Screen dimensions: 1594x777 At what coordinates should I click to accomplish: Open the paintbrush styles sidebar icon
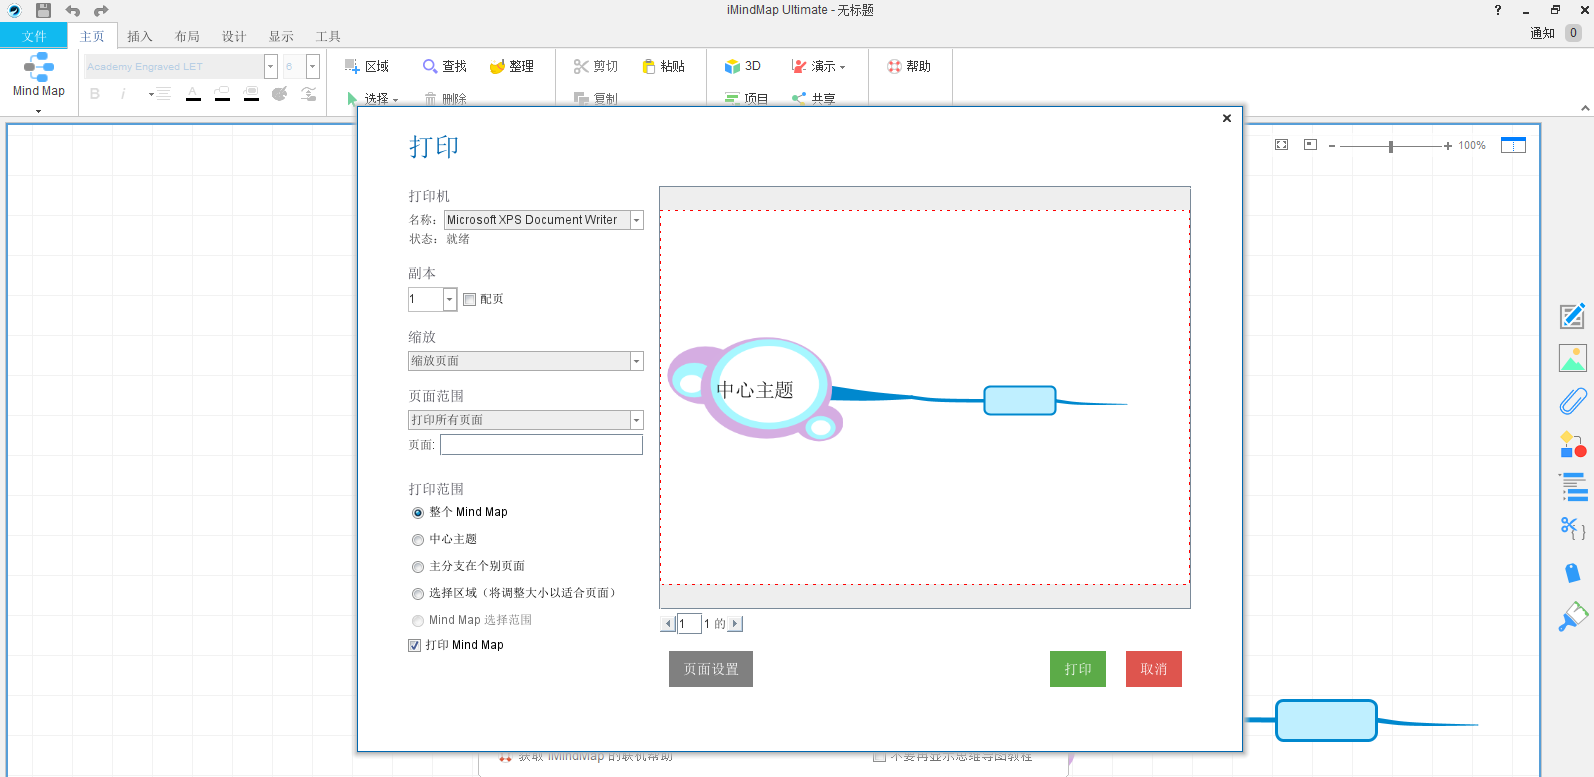[1573, 616]
